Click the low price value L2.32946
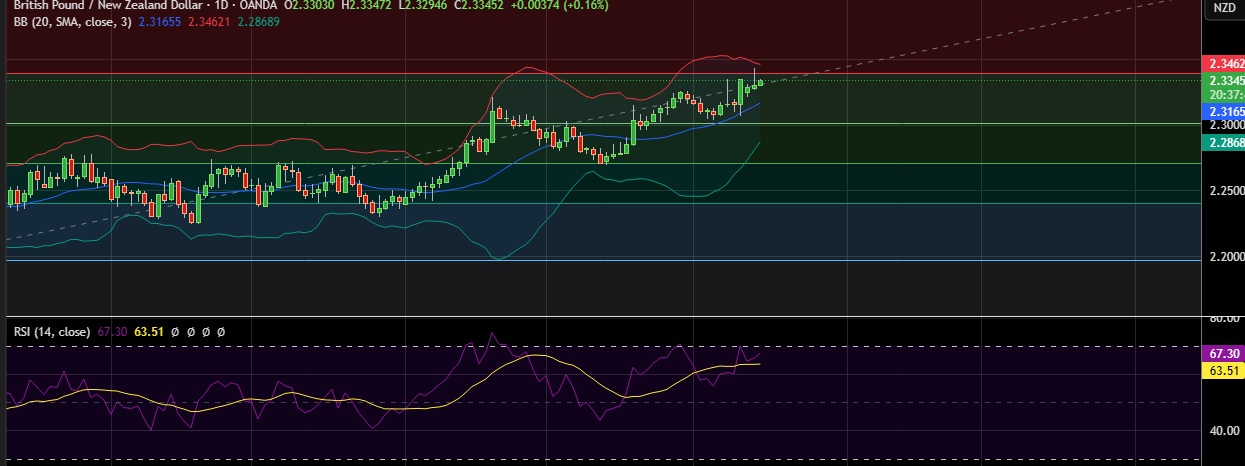This screenshot has width=1245, height=466. [x=423, y=5]
